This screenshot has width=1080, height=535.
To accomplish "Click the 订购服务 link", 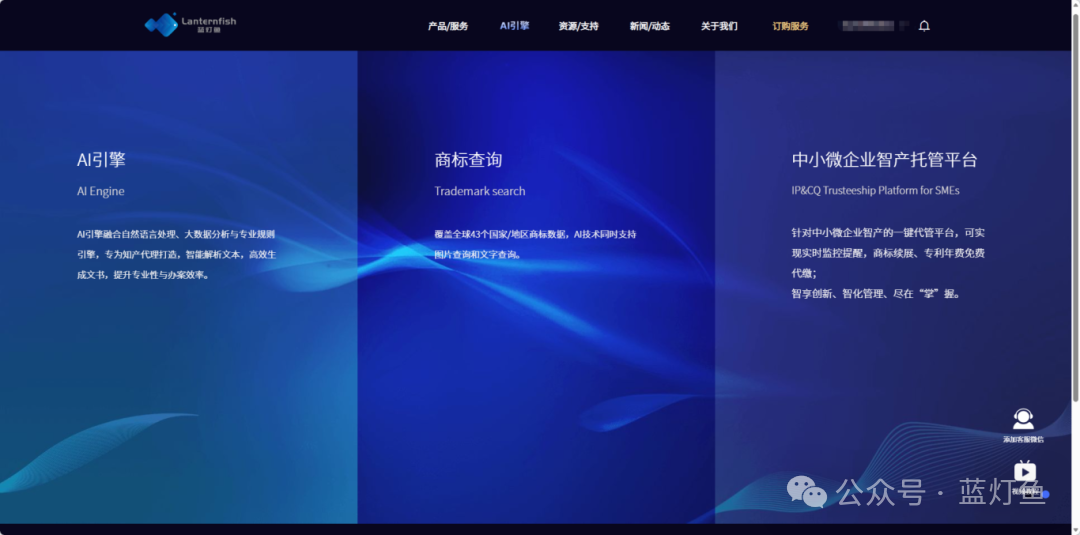I will click(790, 26).
